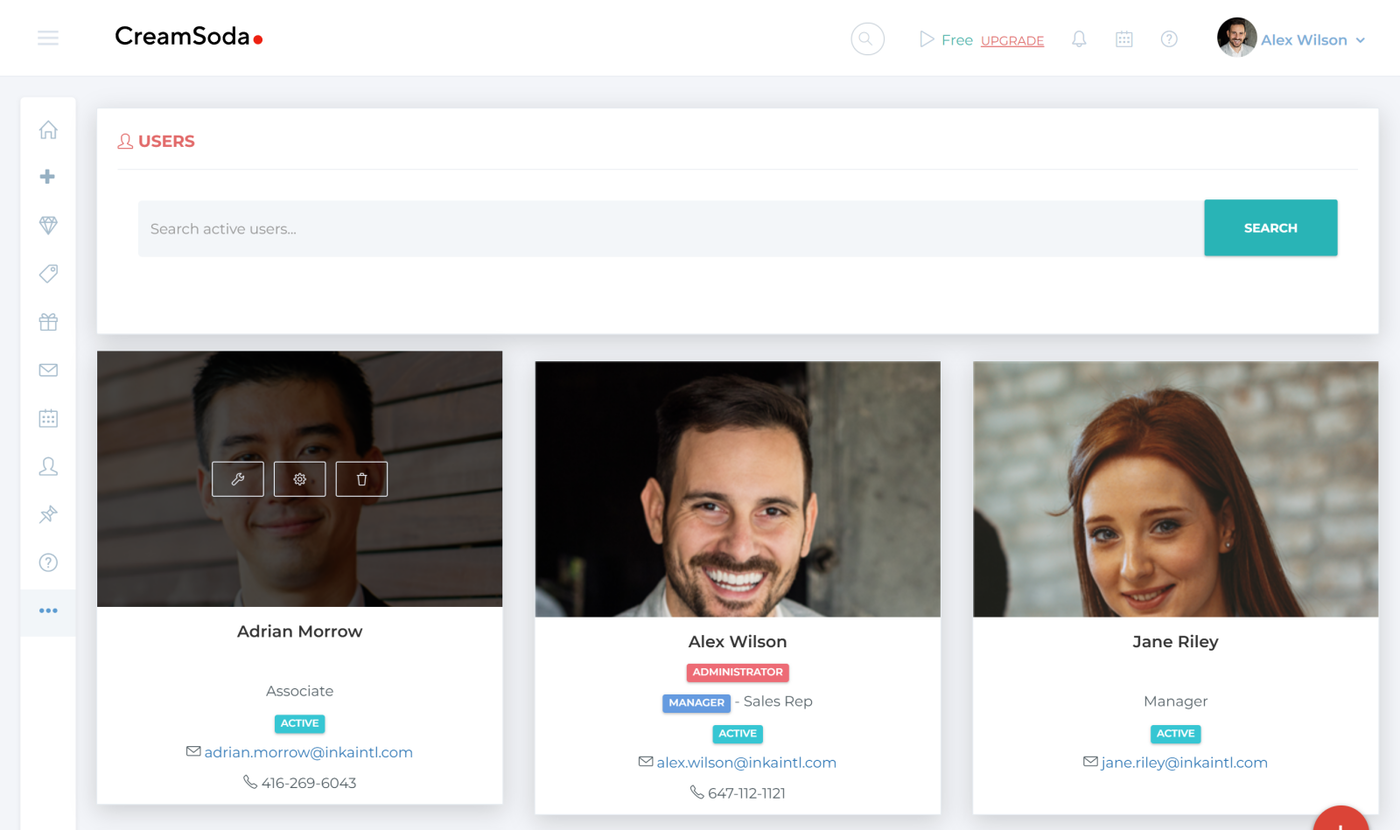
Task: Email adrian.morrow@inkaintl.com
Action: pos(308,752)
